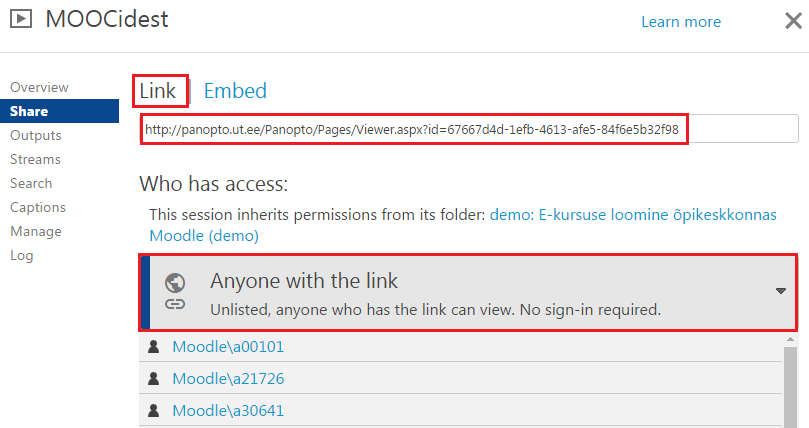Viewport: 809px width, 428px height.
Task: Click the share URL text field
Action: (468, 130)
